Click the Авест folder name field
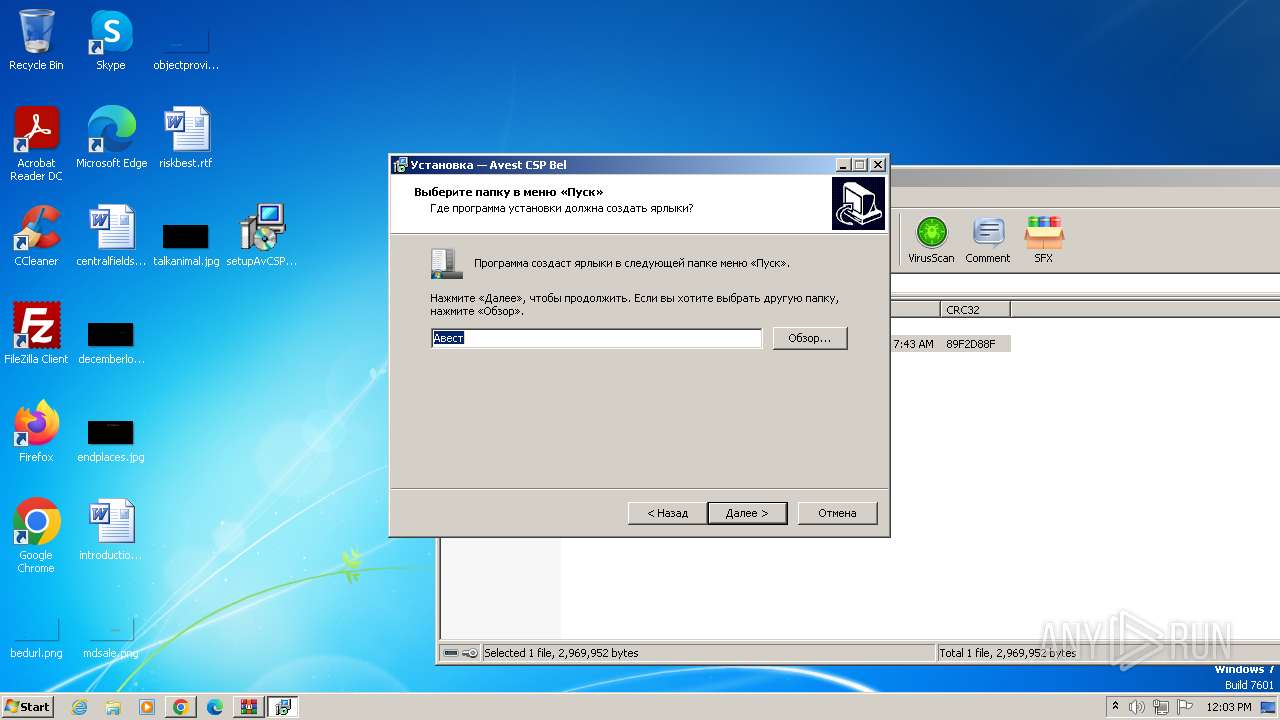The image size is (1280, 720). click(x=596, y=338)
